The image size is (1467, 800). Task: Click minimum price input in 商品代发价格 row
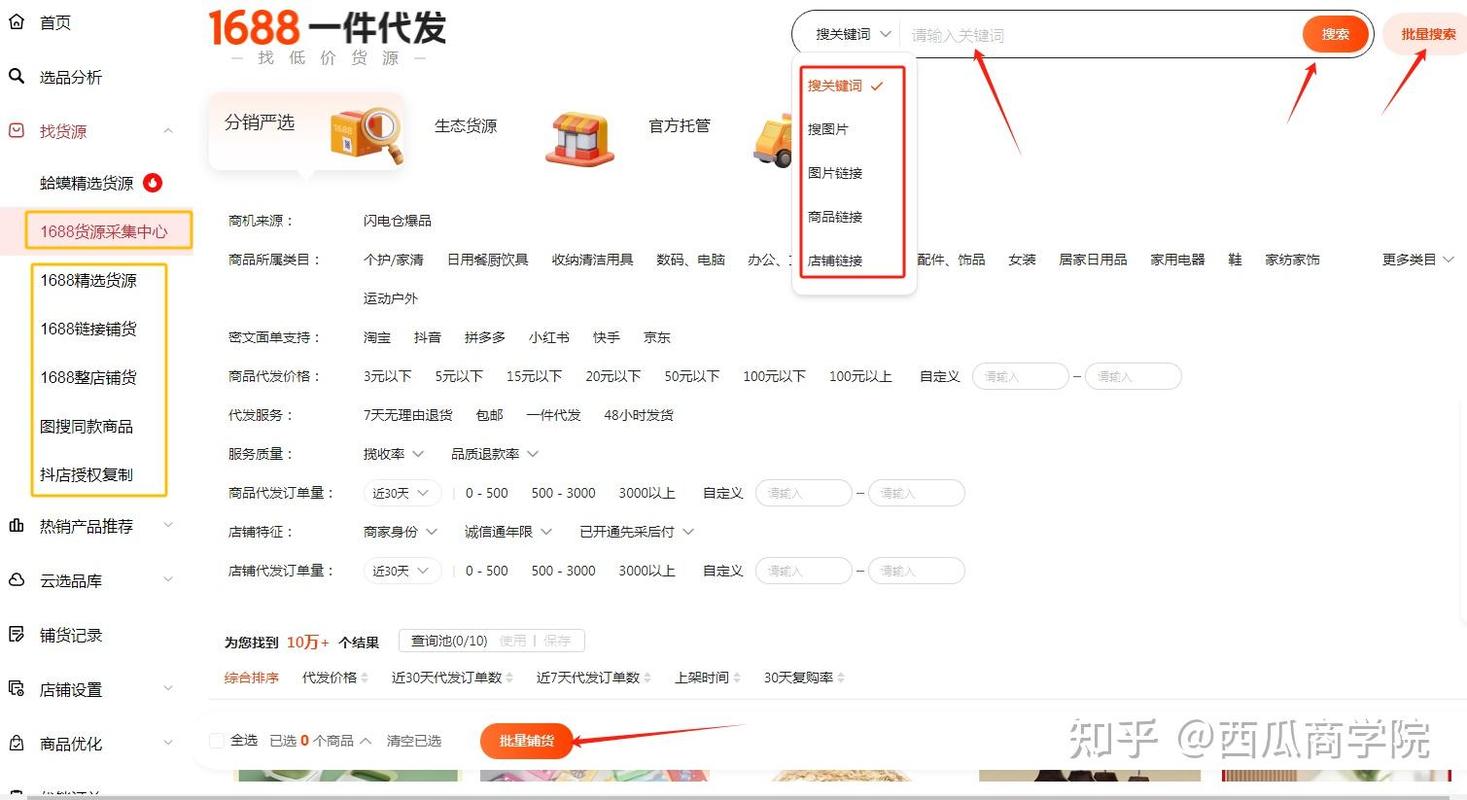[x=1020, y=377]
